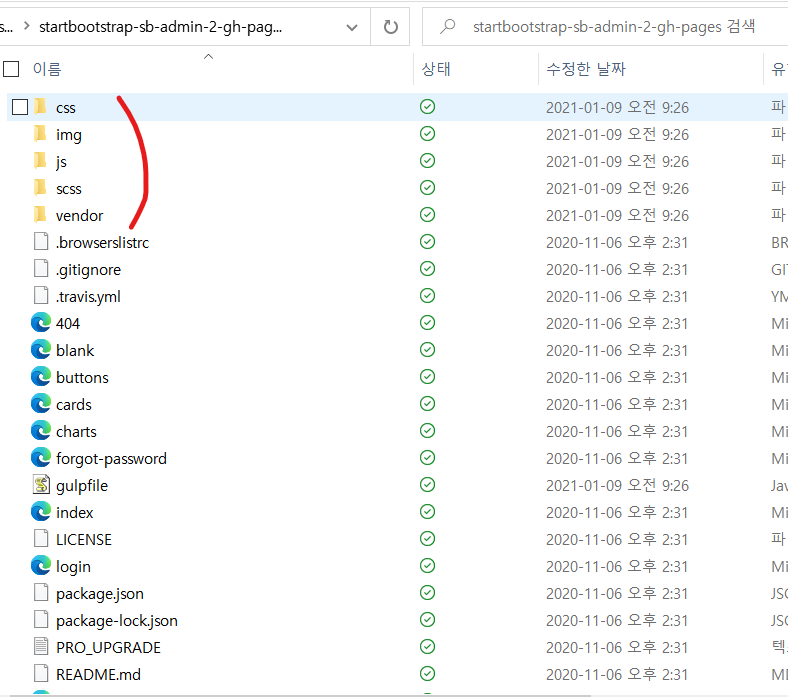Click the css folder icon
The image size is (788, 697).
pos(41,107)
